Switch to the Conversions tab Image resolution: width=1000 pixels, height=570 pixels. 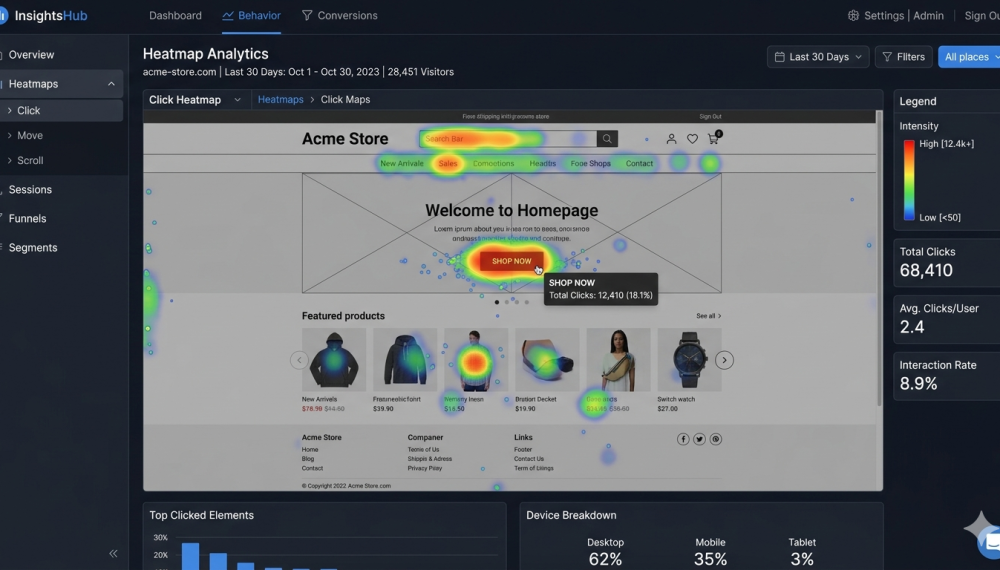coord(340,15)
